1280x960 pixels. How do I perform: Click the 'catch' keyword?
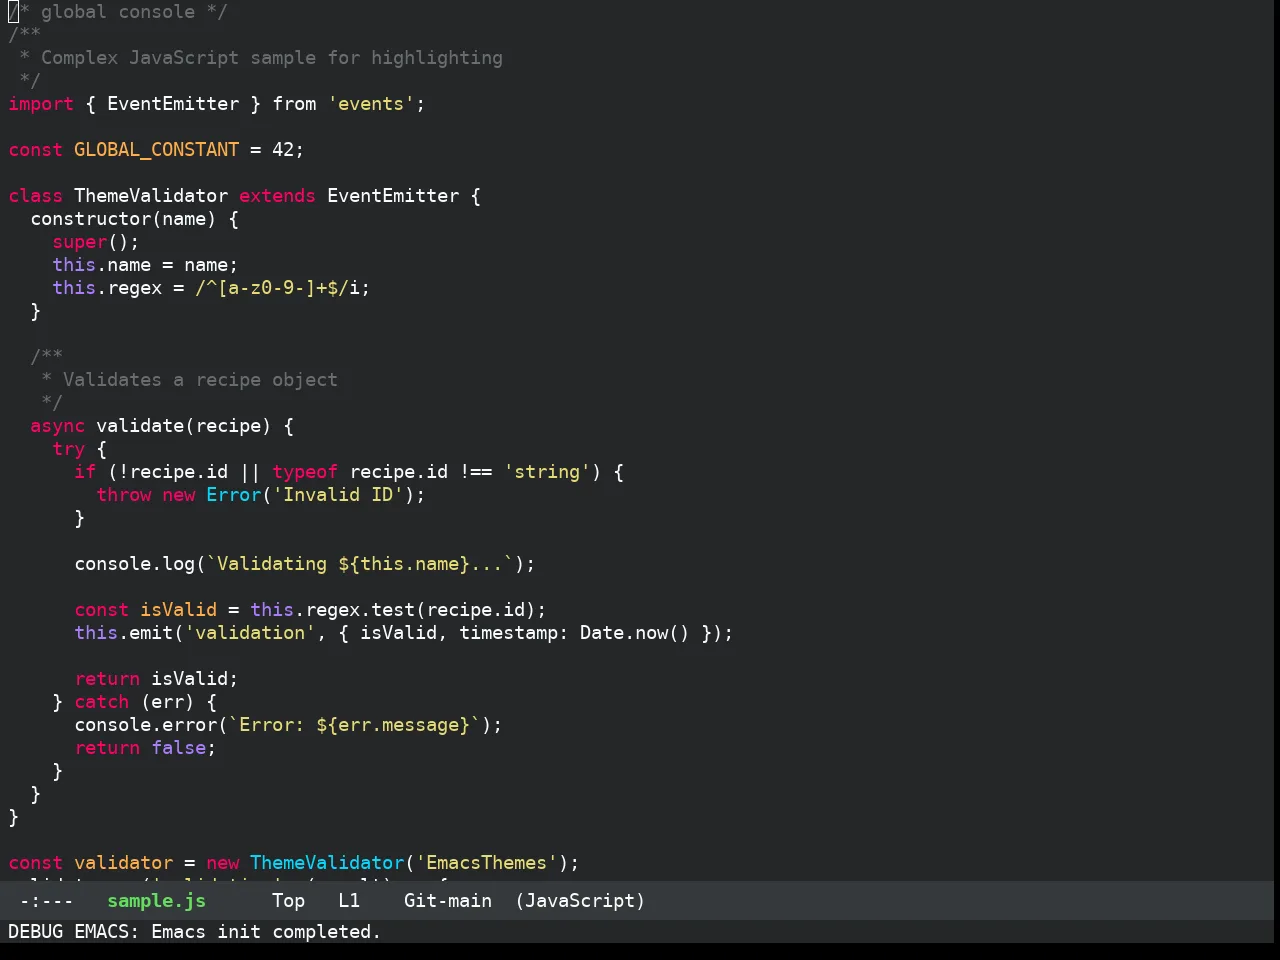(101, 702)
